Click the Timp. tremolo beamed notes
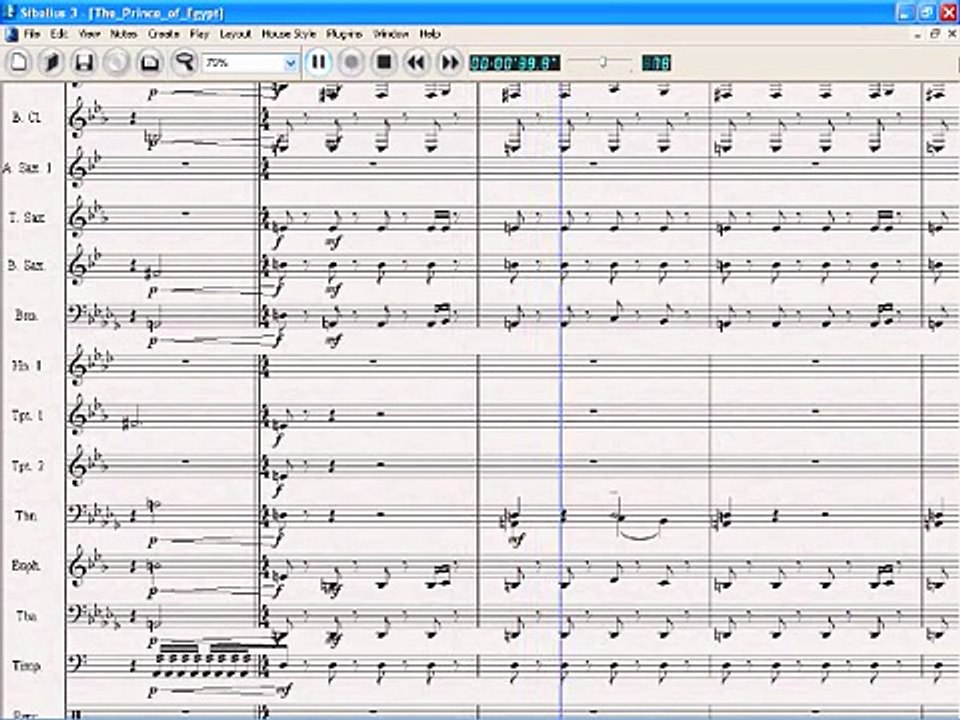The image size is (960, 720). (203, 660)
